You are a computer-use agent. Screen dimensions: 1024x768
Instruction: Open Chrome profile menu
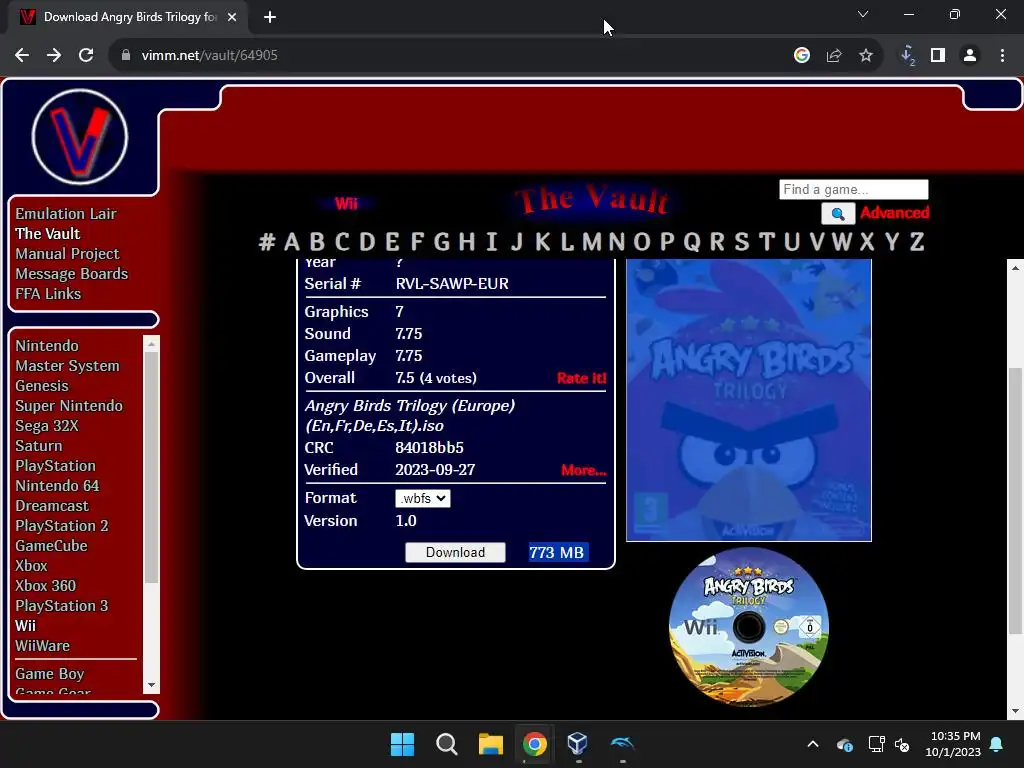coord(970,56)
